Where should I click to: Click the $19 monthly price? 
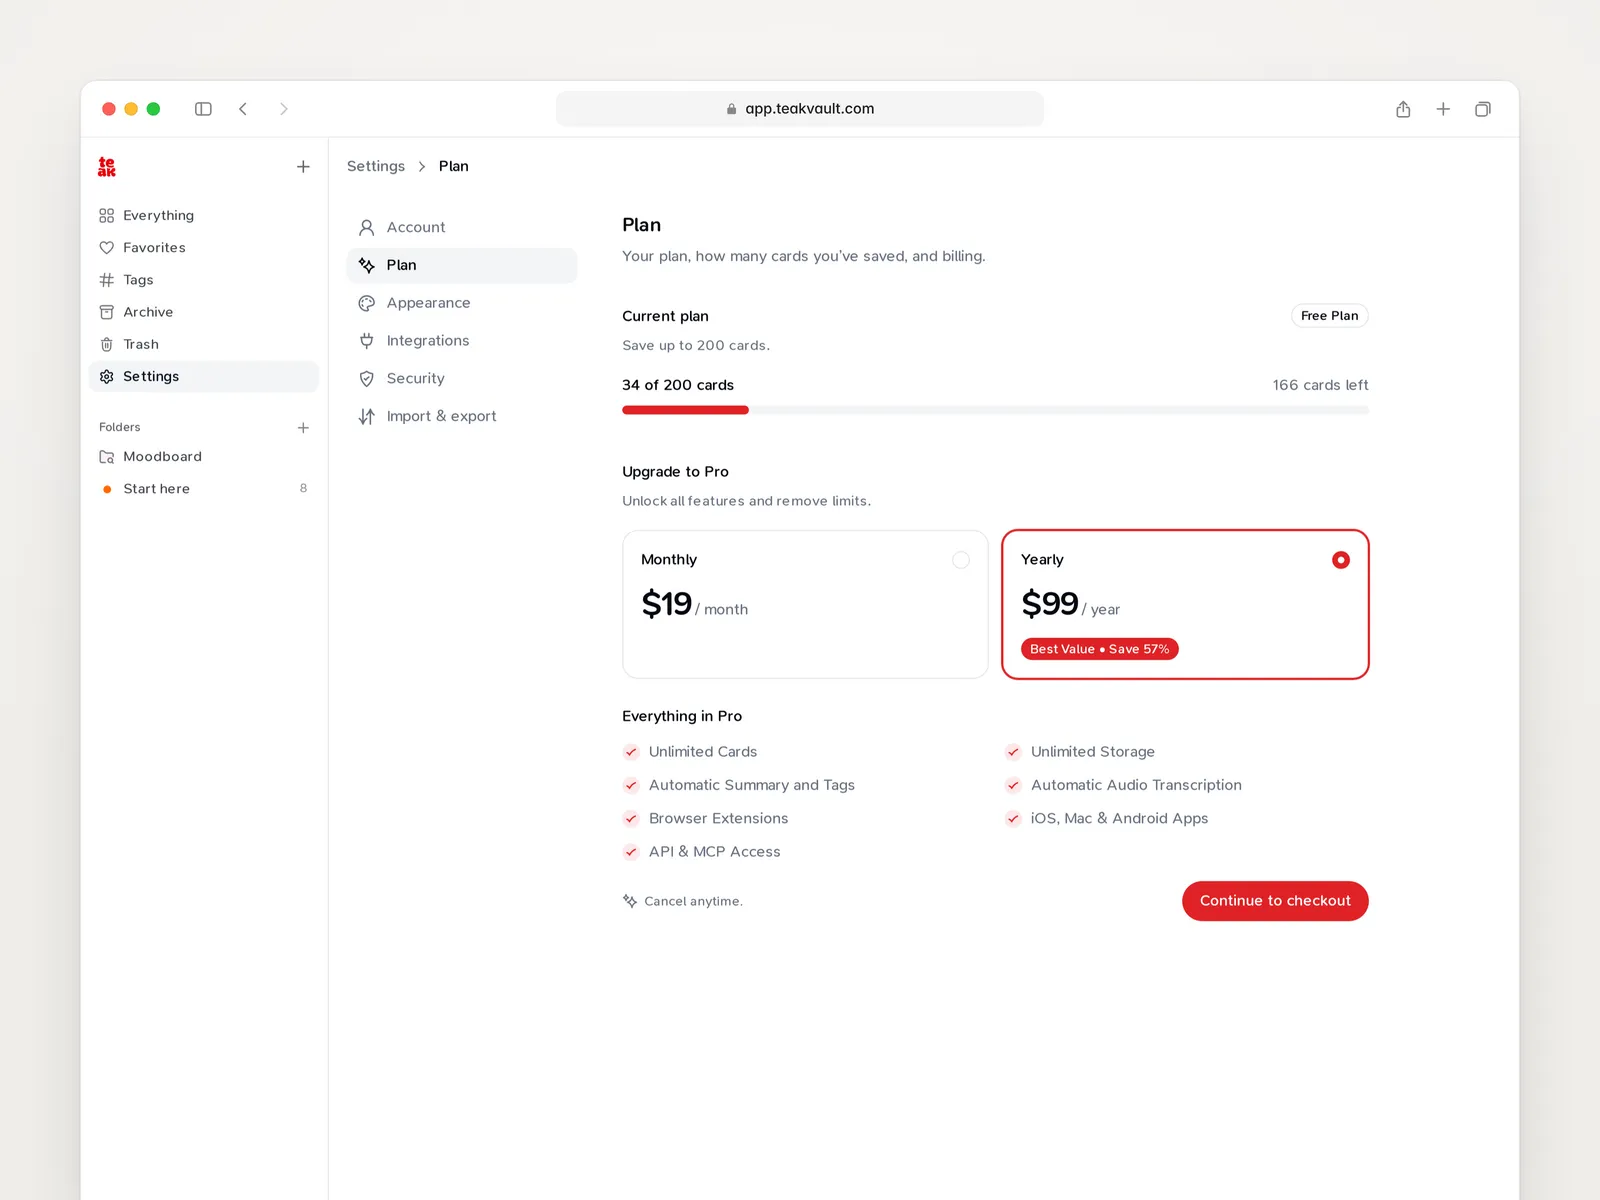[x=667, y=604]
